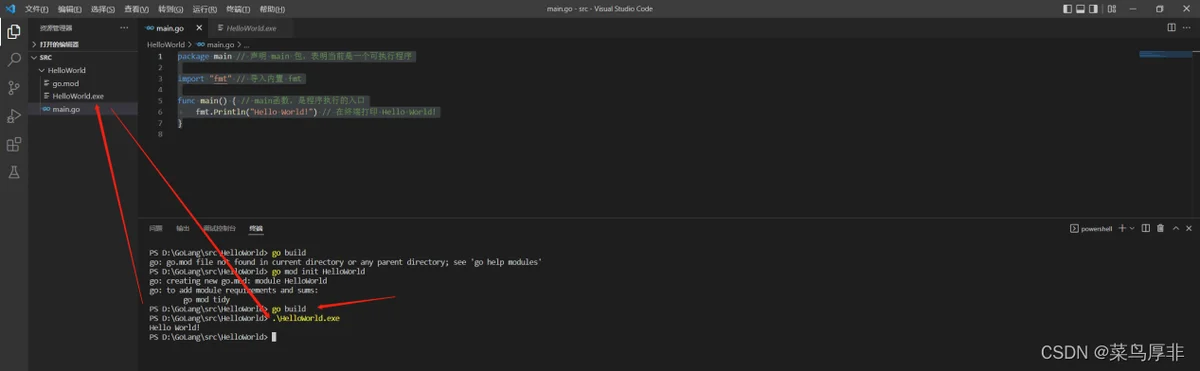
Task: Place cursor on 'package main' line
Action: (296, 56)
